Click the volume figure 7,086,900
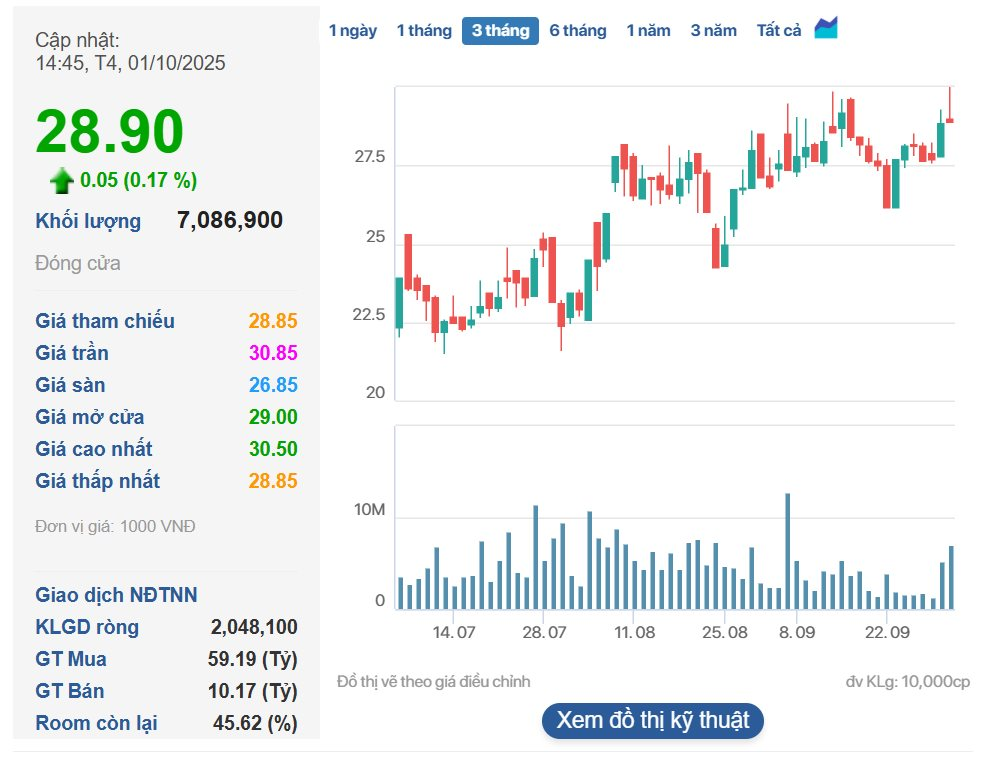Screen dimensions: 1008x763 pos(229,221)
